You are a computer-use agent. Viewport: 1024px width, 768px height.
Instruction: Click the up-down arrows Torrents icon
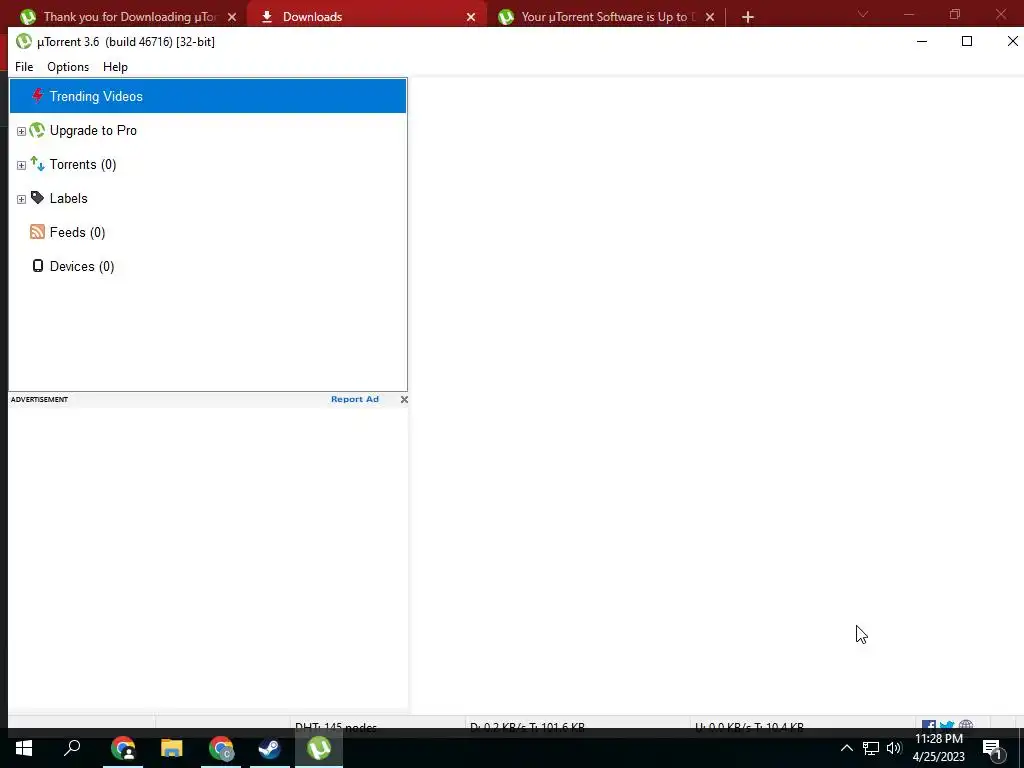pos(37,164)
